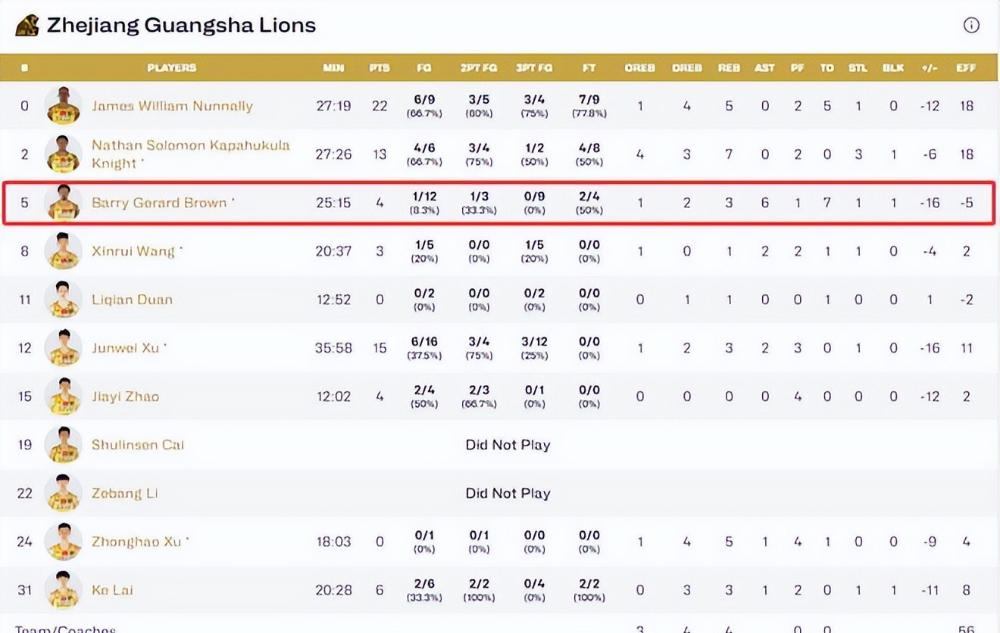The image size is (1000, 633).
Task: Open the Jiayi Zhao player link
Action: coord(125,397)
